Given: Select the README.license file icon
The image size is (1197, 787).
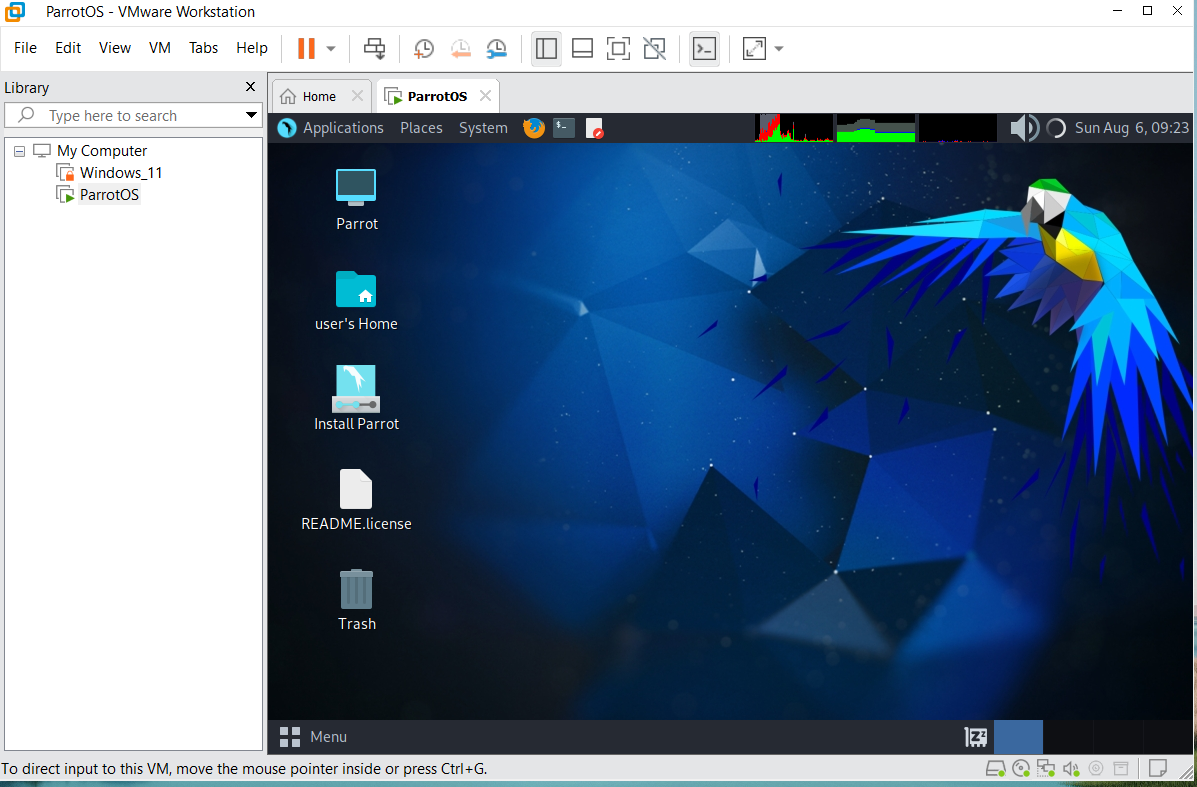Looking at the screenshot, I should coord(357,500).
